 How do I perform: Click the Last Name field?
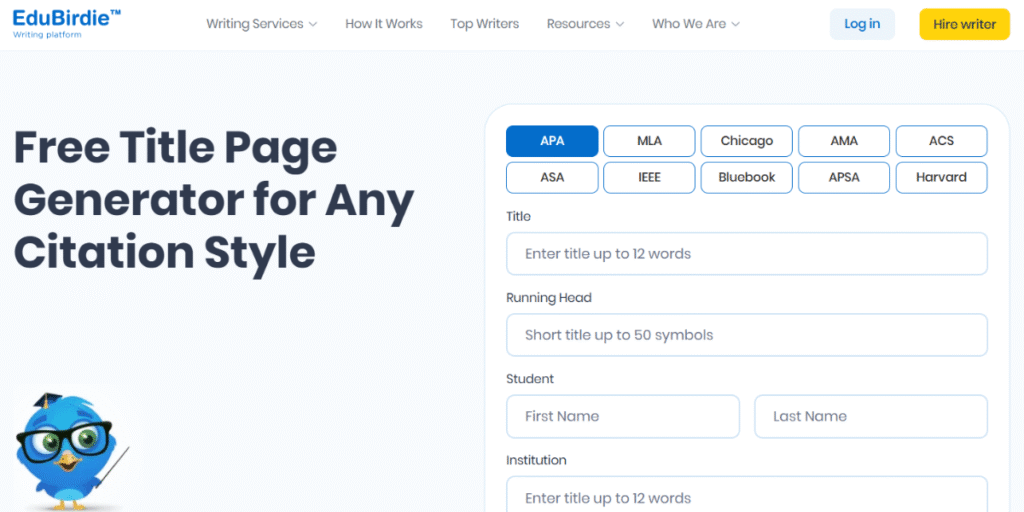pos(871,416)
